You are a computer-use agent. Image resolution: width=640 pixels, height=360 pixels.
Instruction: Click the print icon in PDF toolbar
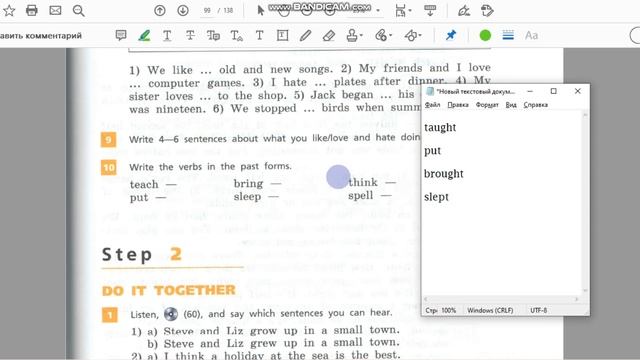[32, 11]
